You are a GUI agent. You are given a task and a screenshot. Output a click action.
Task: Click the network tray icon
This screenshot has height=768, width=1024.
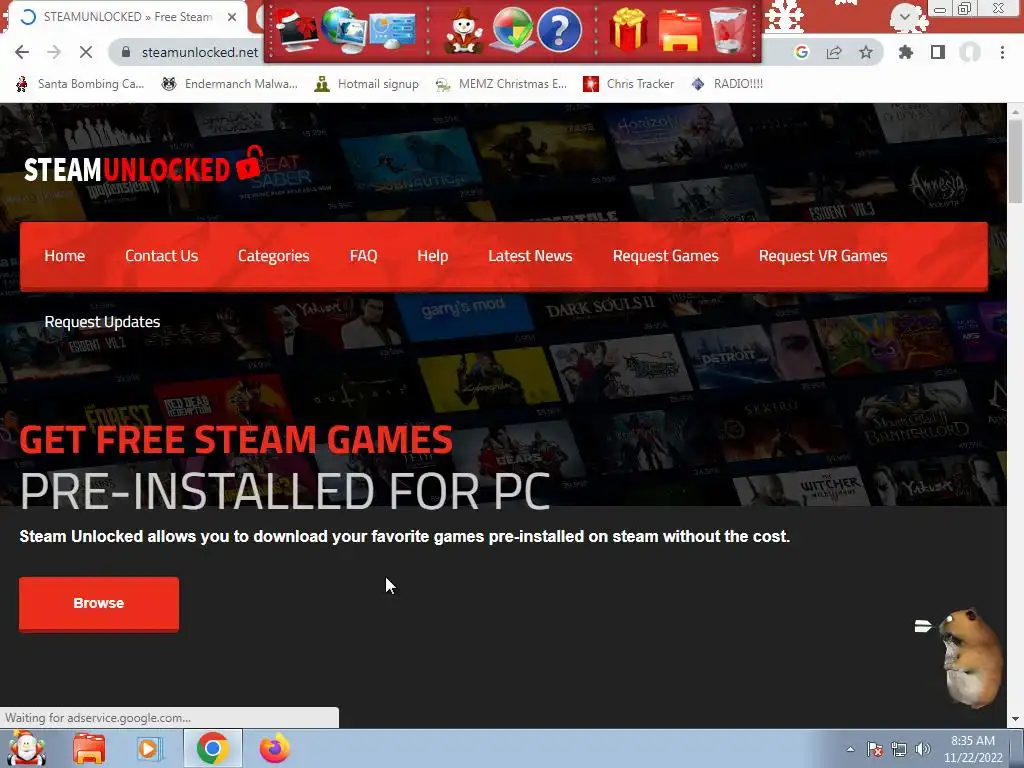(x=899, y=749)
